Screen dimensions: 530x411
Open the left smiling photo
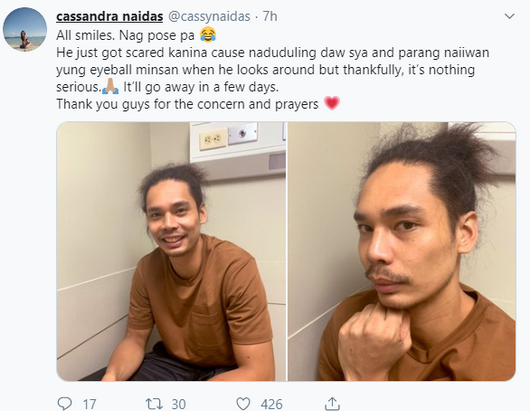[171, 251]
